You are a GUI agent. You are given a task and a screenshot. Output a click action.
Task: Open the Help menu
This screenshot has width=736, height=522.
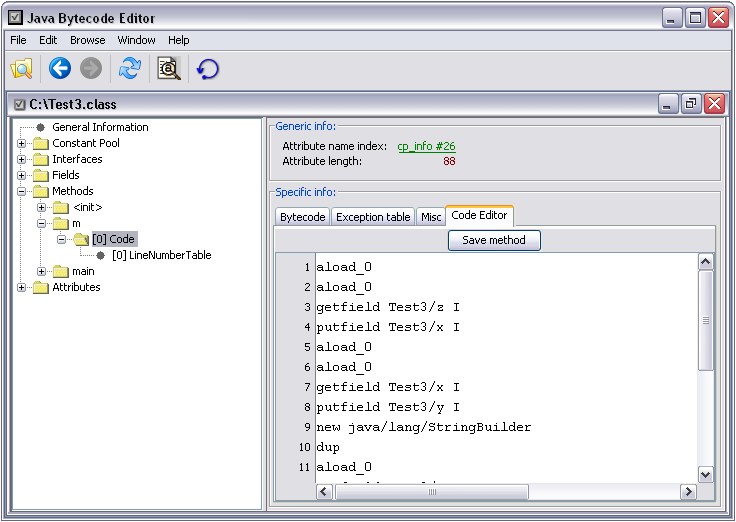point(178,40)
